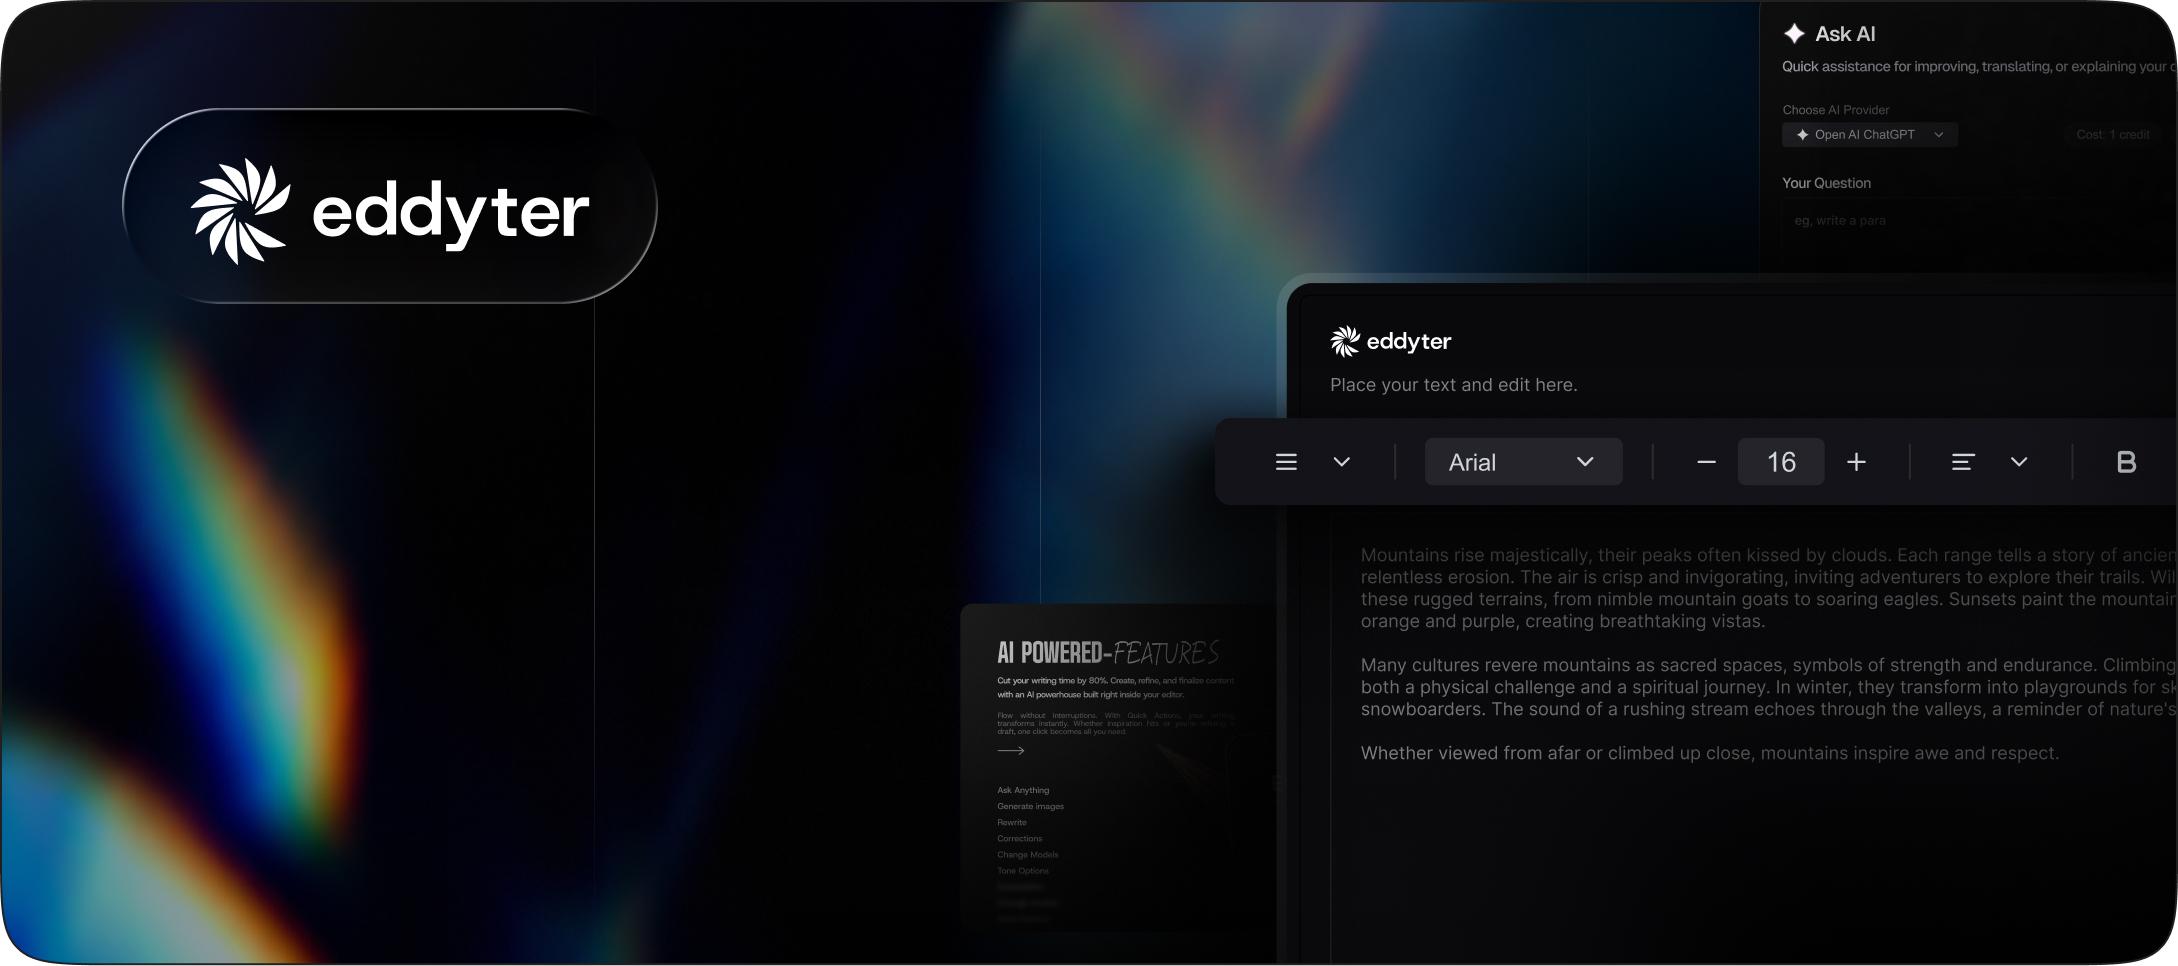
Task: Click the "Quick assistance for improving, translating" description
Action: pyautogui.click(x=1979, y=67)
